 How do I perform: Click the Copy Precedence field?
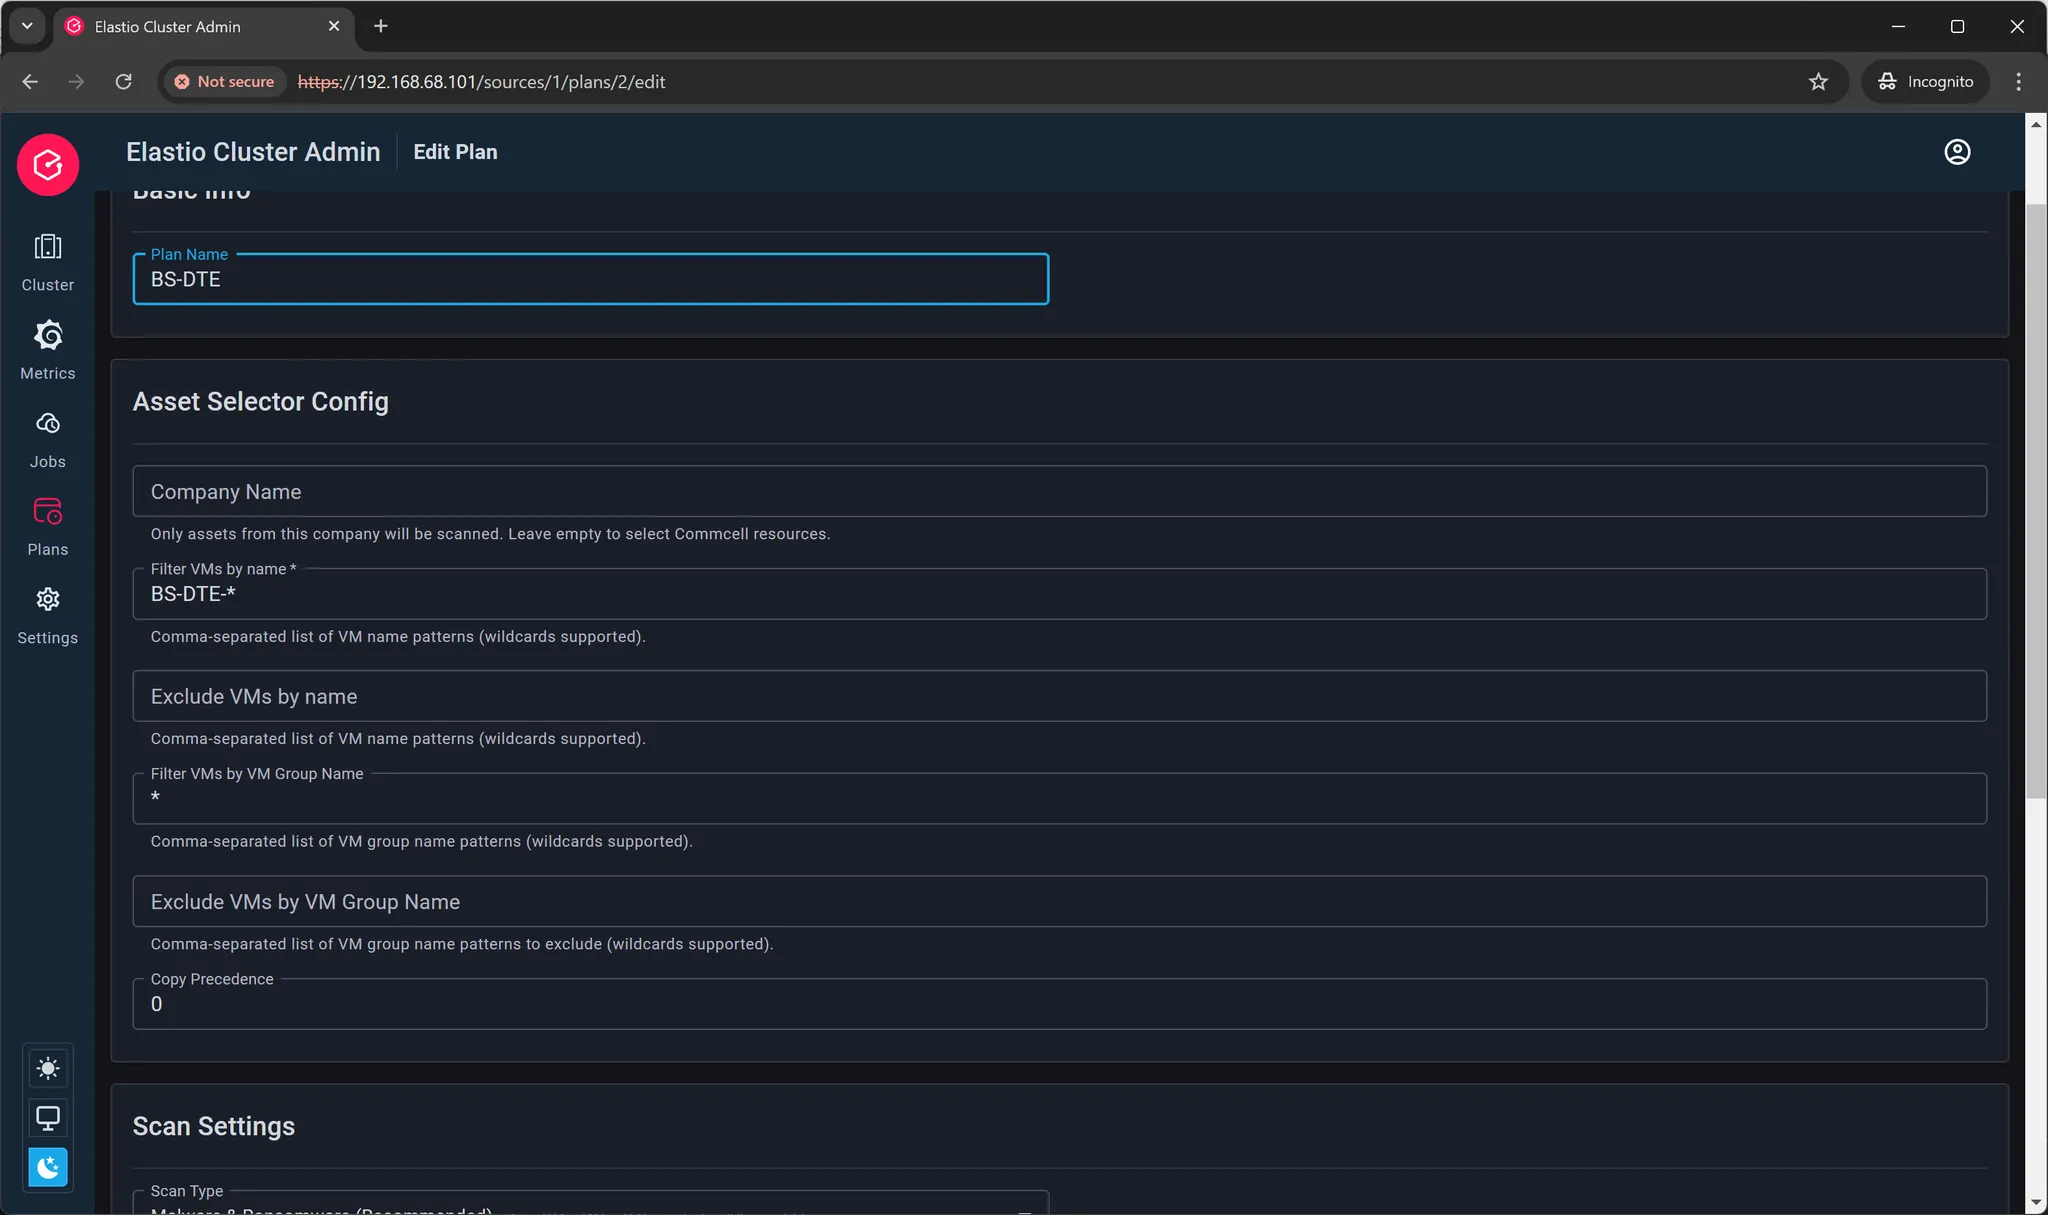tap(1059, 1004)
